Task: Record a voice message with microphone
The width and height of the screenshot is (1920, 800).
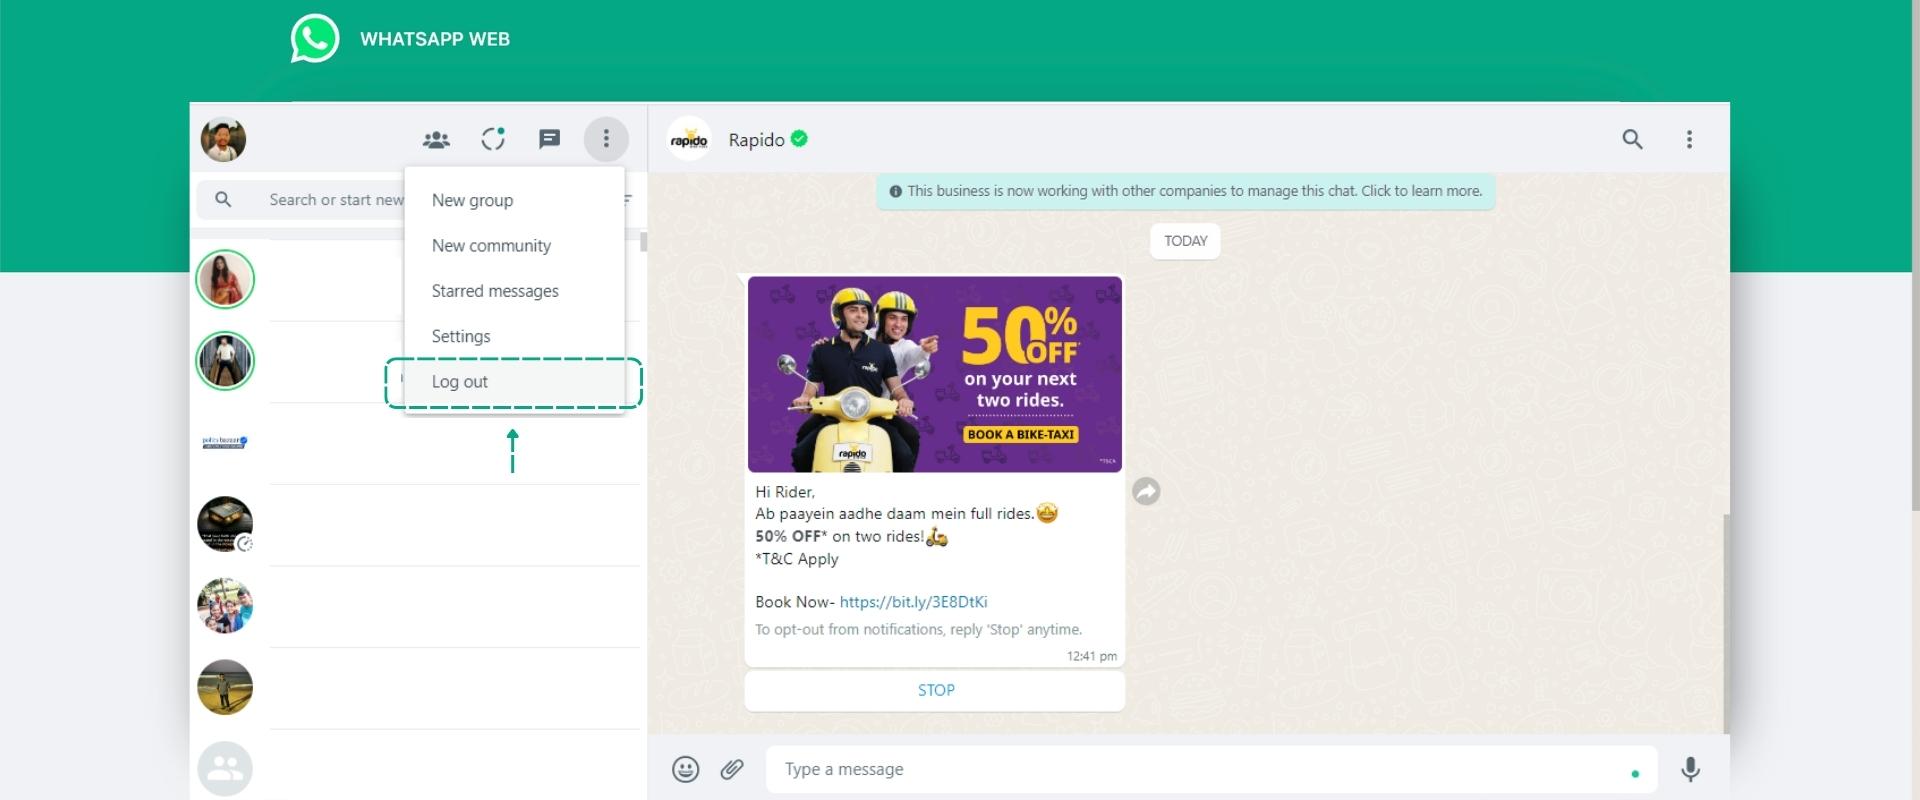Action: pyautogui.click(x=1690, y=769)
